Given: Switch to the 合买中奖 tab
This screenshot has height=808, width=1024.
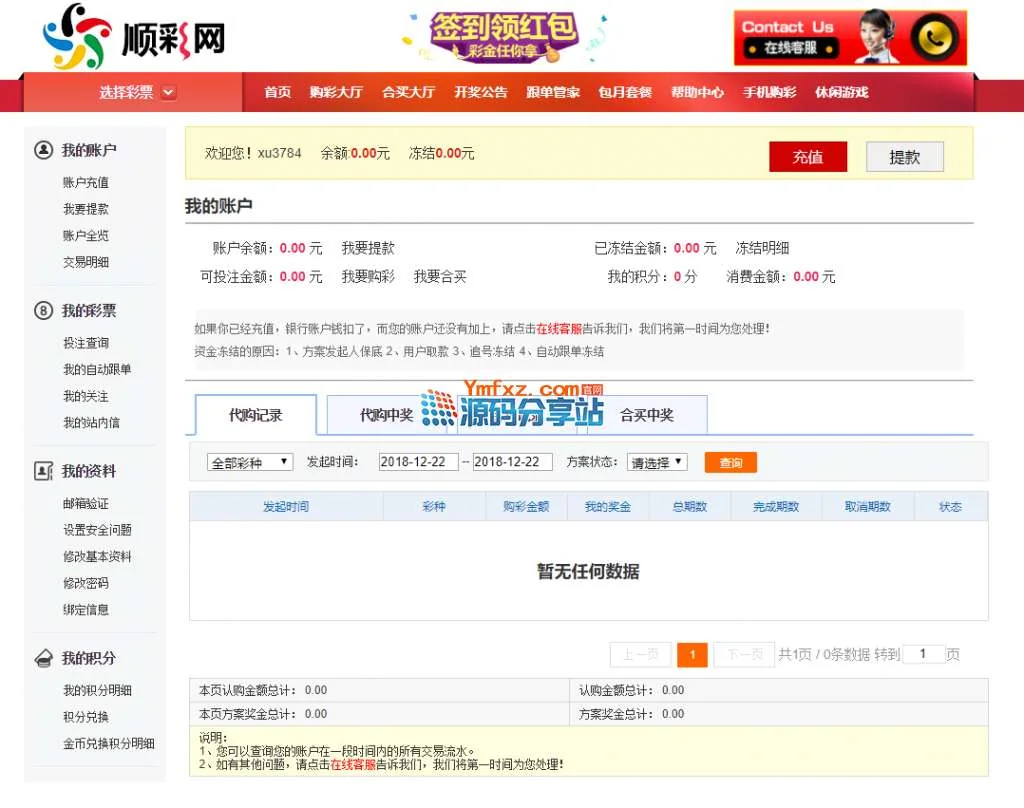Looking at the screenshot, I should 646,415.
